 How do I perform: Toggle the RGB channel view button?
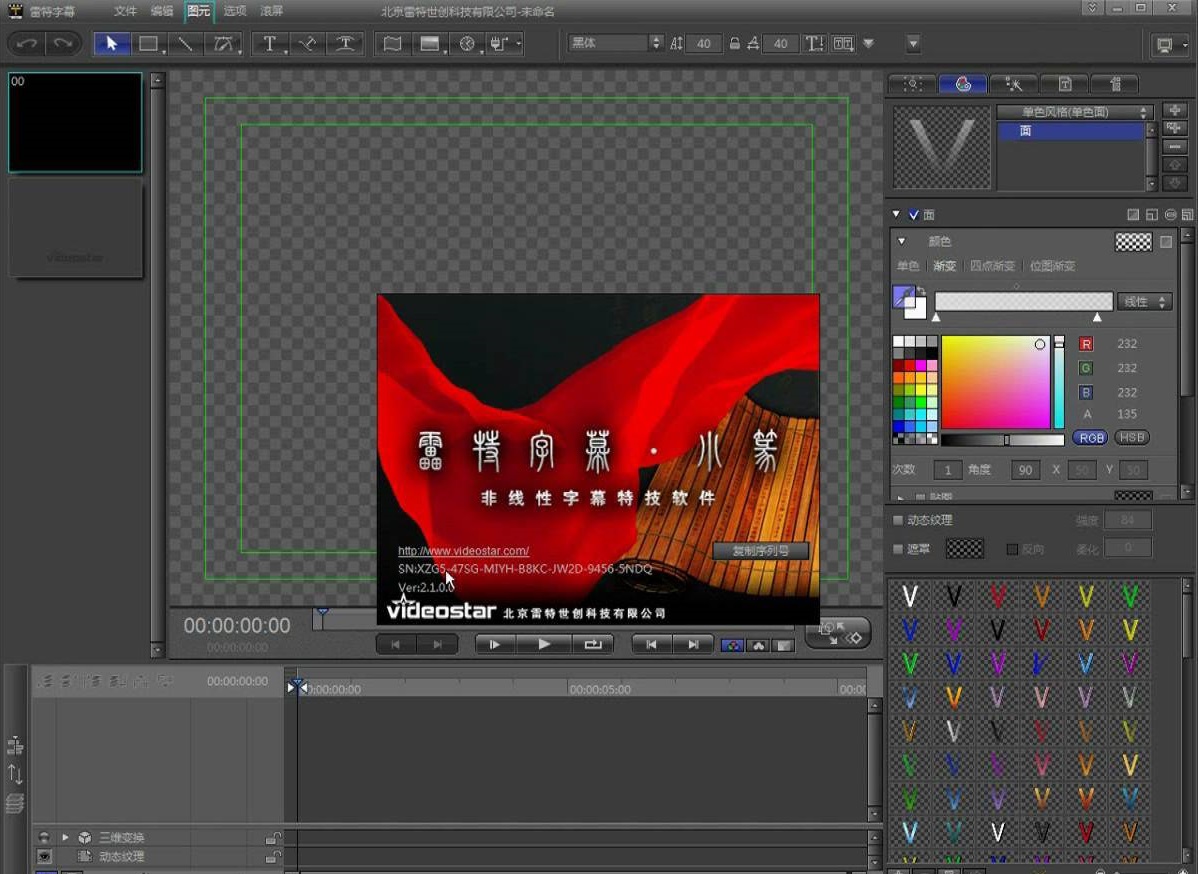pos(732,646)
